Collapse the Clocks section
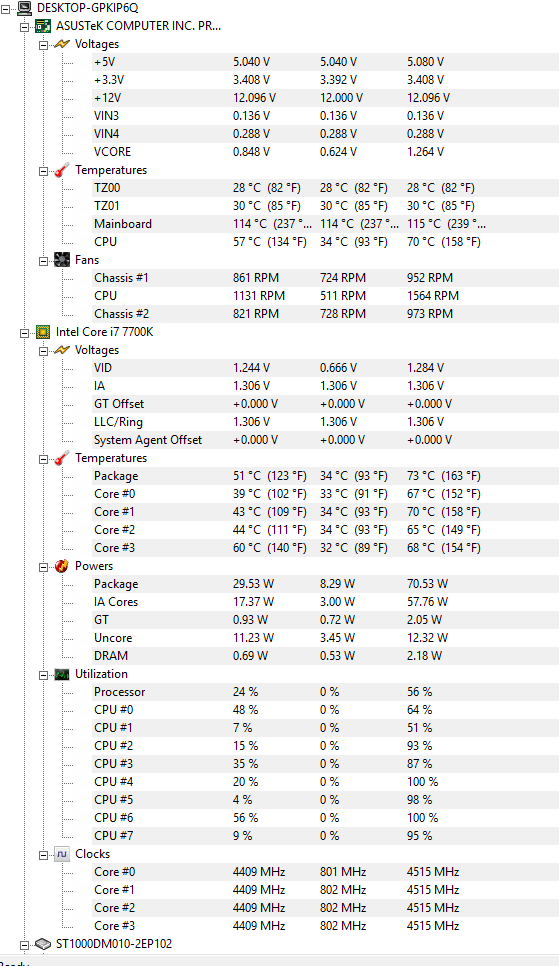The height and width of the screenshot is (966, 559). tap(43, 854)
